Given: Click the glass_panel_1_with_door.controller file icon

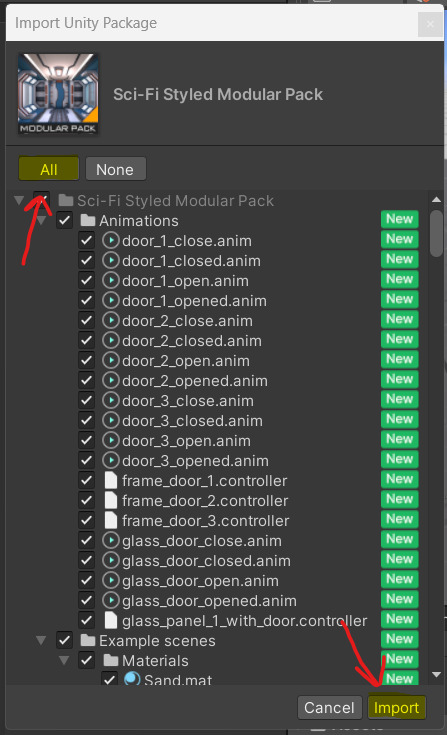Looking at the screenshot, I should pos(111,621).
